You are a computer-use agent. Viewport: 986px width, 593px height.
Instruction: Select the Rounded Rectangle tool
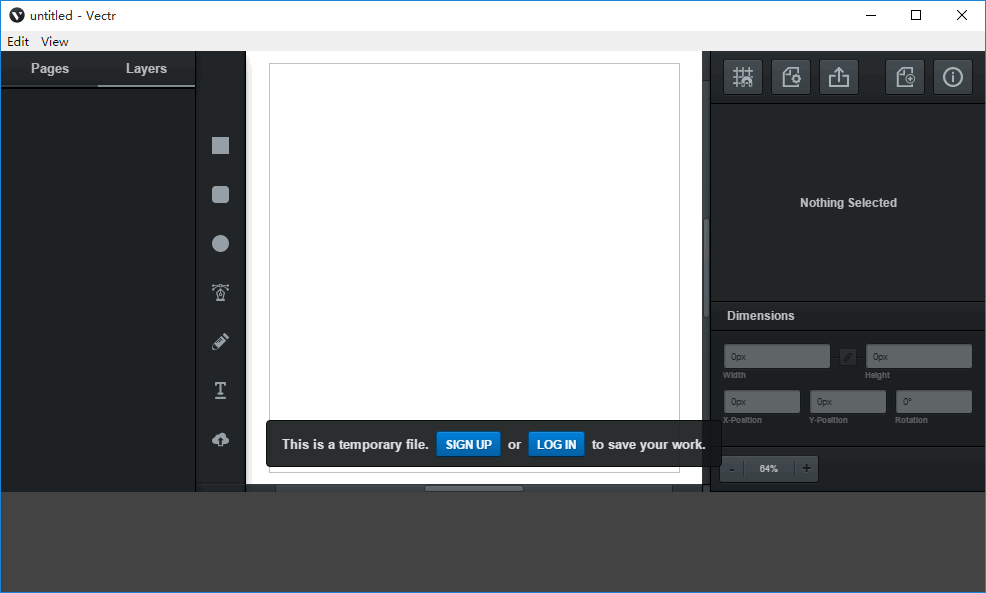pos(220,194)
